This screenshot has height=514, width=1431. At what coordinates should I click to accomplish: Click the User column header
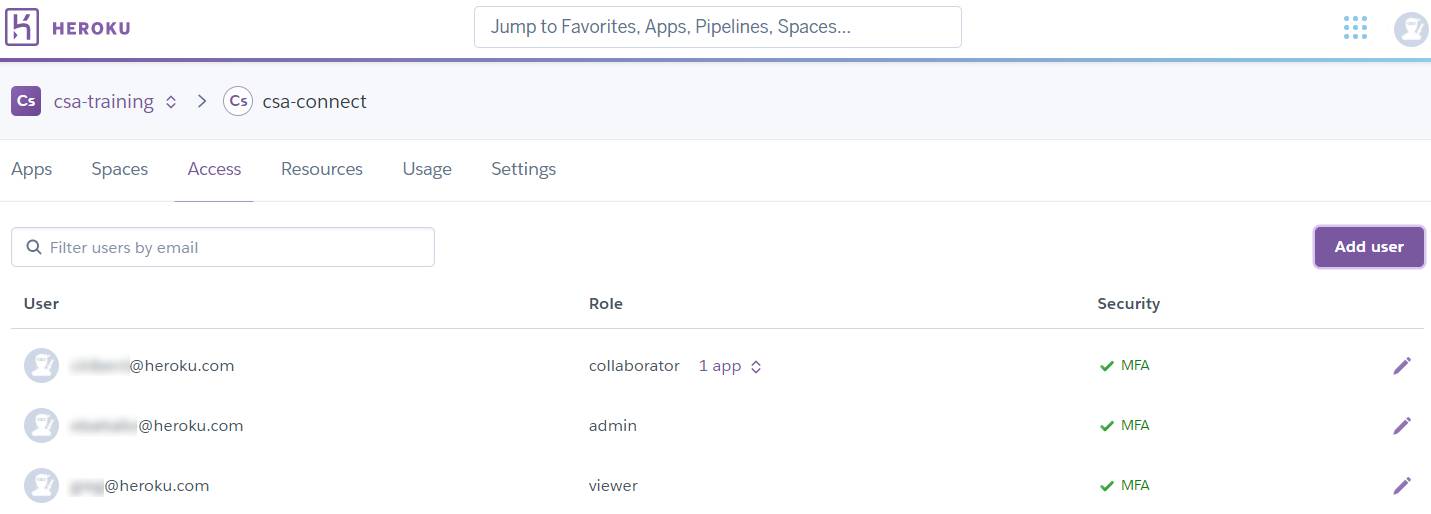click(41, 303)
